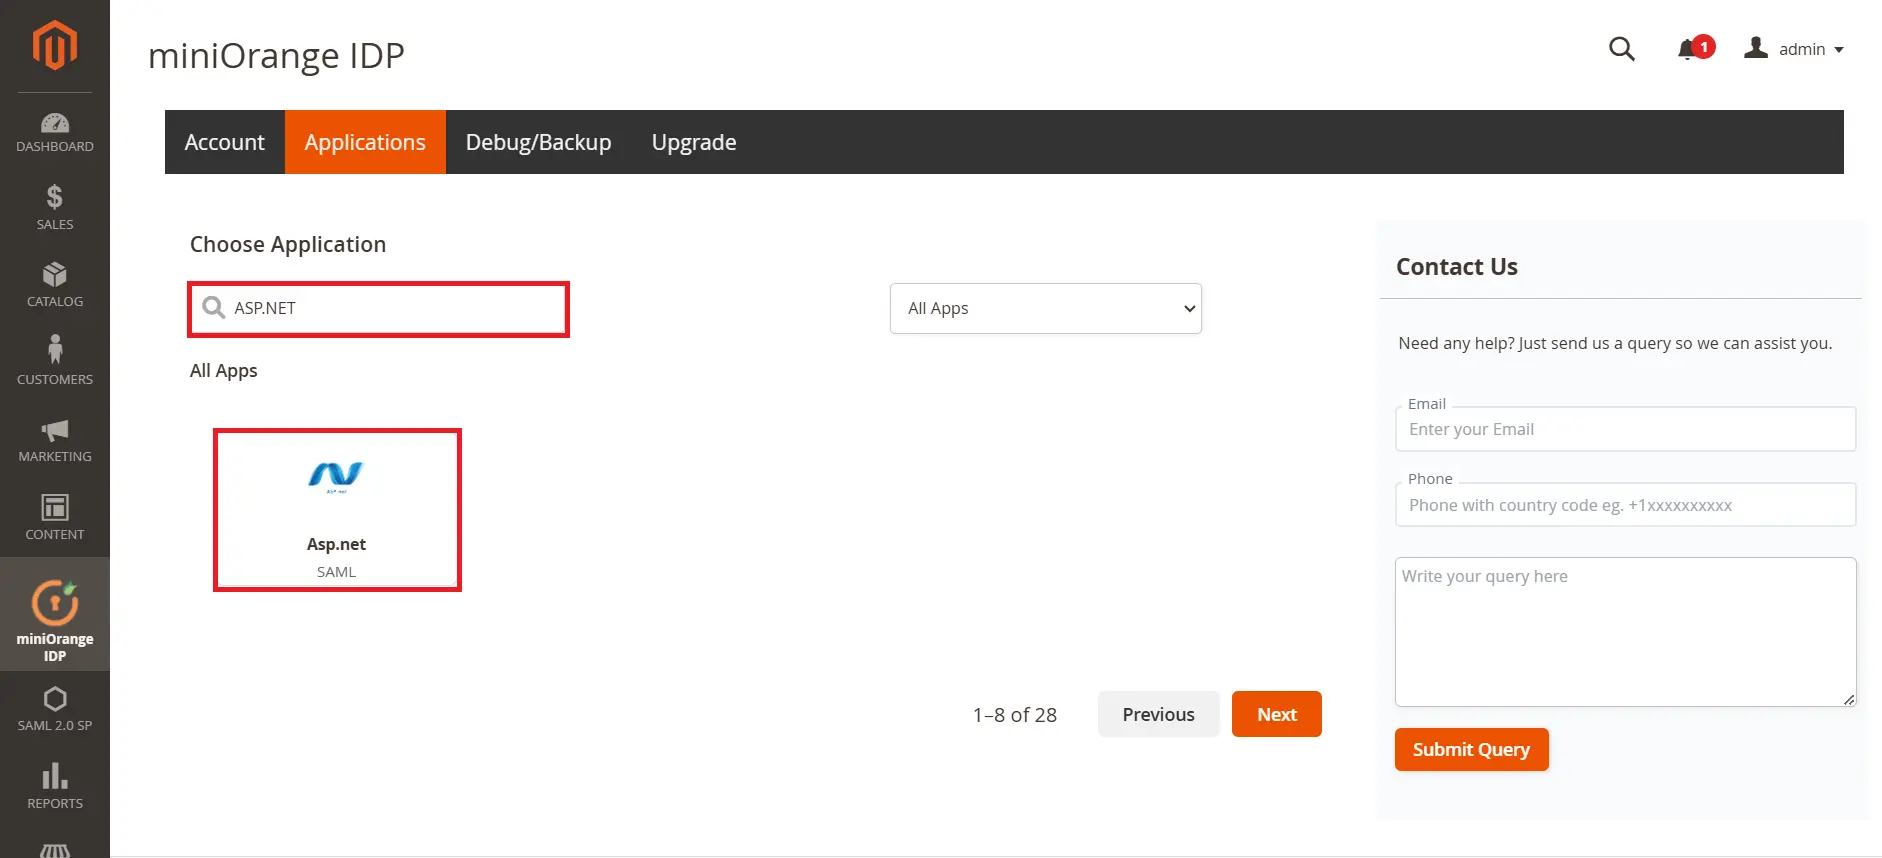Open the Debug/Backup tab
Screen dimensions: 1882x858
point(538,142)
